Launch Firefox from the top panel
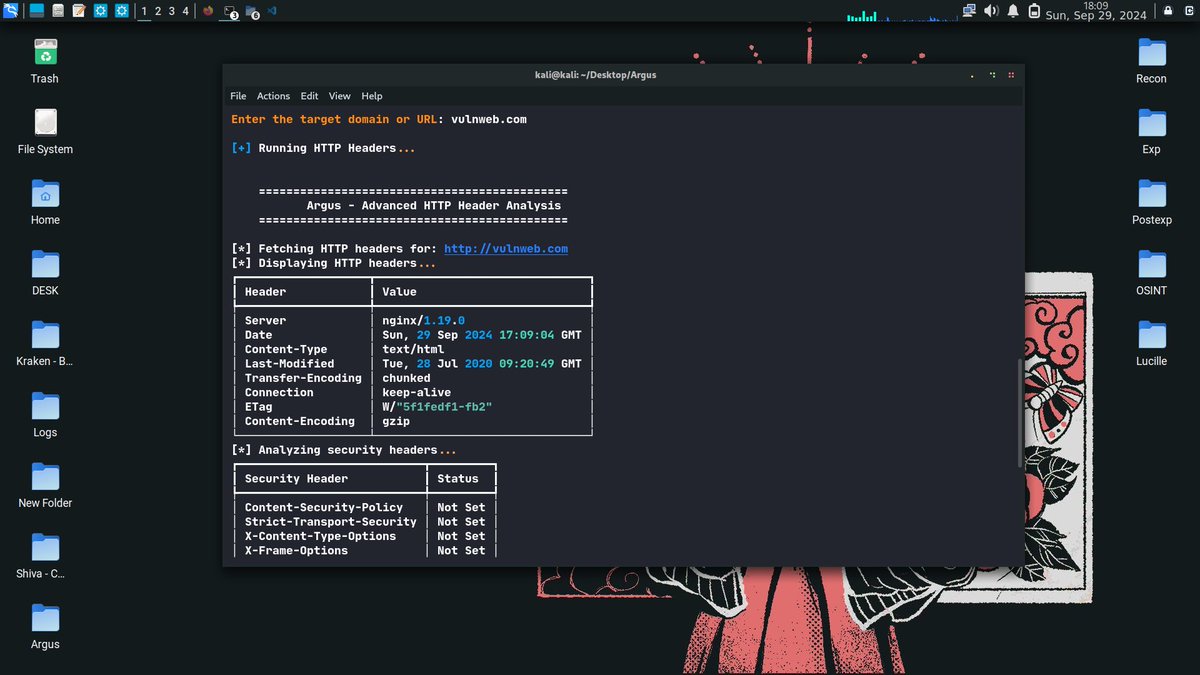 pos(207,11)
